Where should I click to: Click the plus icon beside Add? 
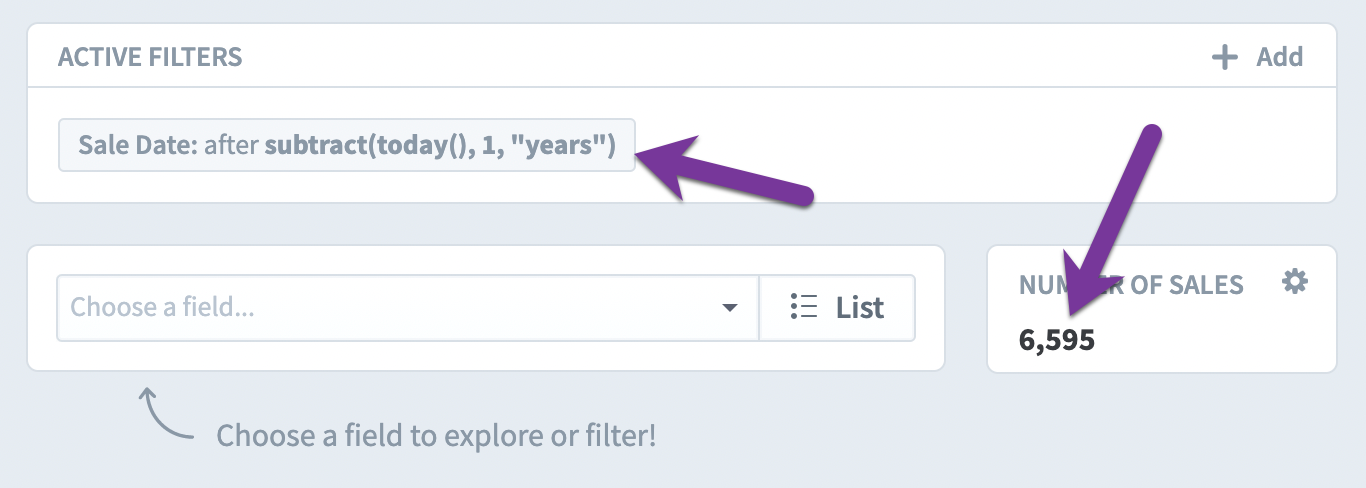(x=1224, y=57)
